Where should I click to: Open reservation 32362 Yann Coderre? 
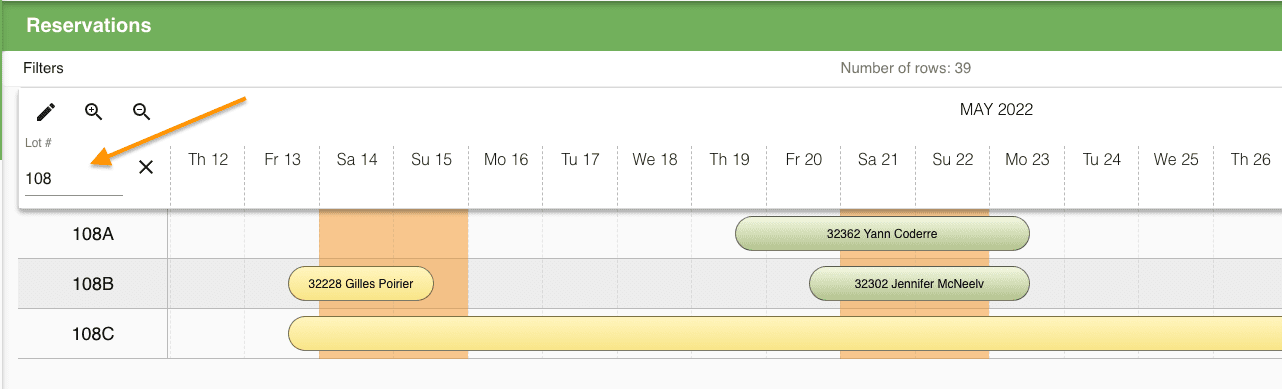(882, 233)
